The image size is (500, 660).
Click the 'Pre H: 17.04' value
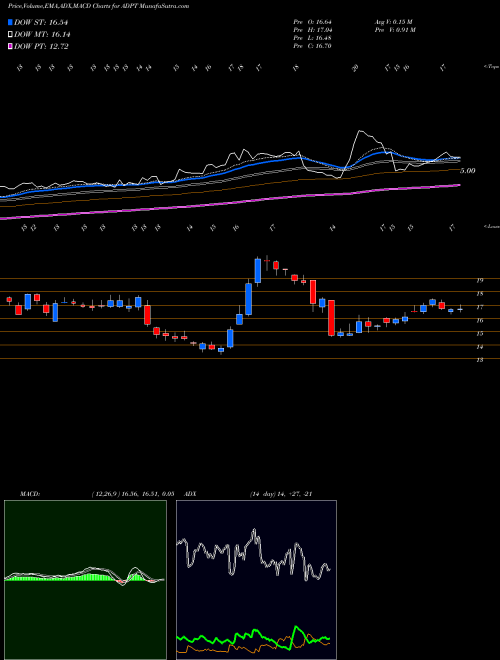point(313,30)
